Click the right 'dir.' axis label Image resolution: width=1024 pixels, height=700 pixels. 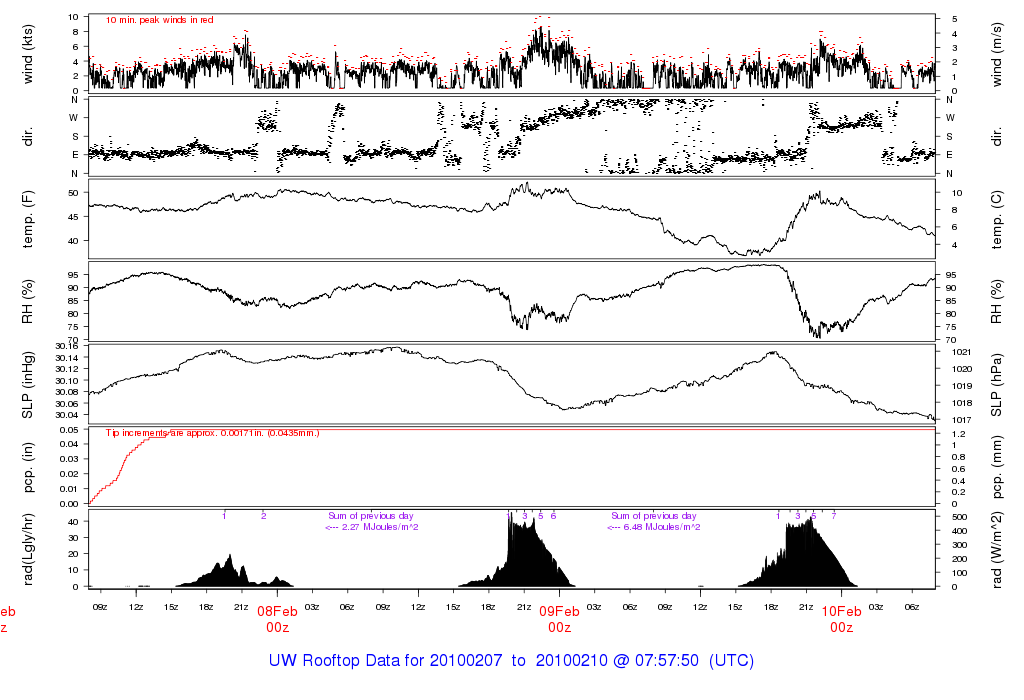click(996, 137)
